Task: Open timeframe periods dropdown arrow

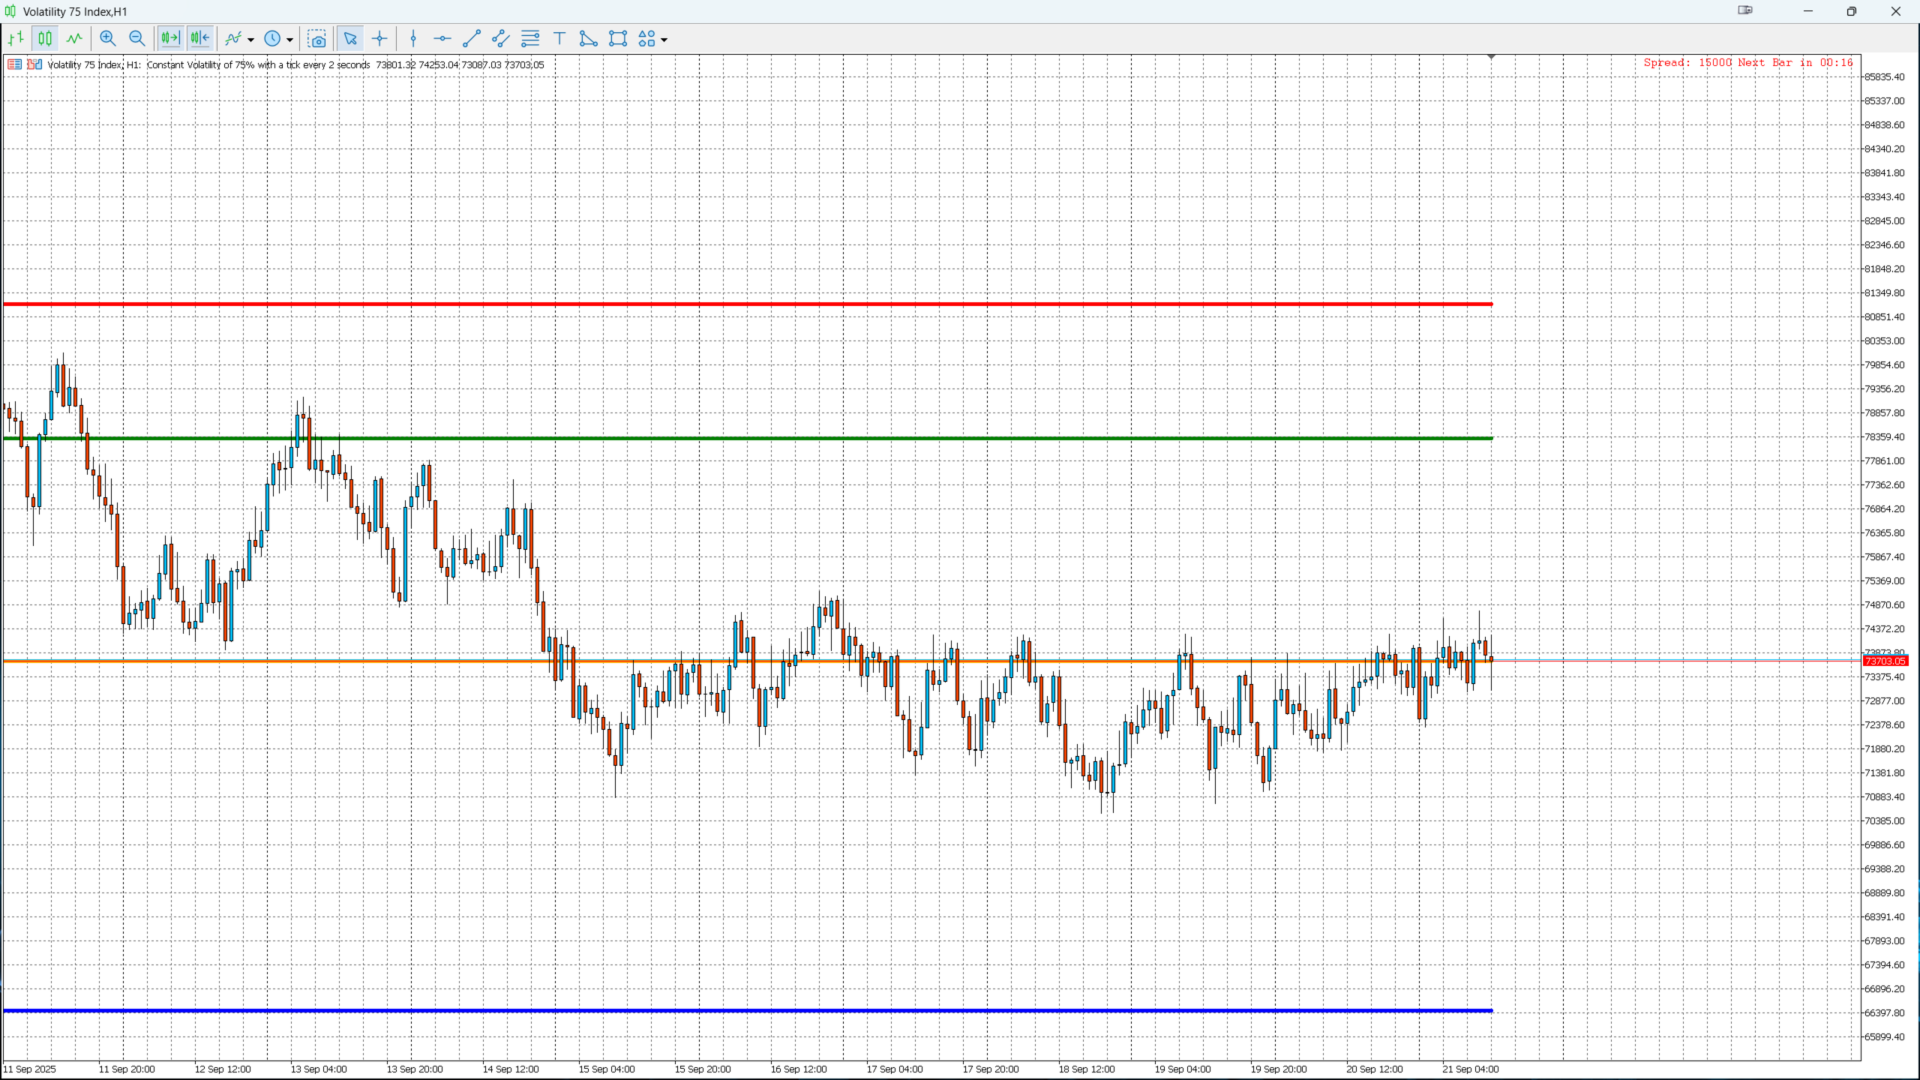Action: pos(290,40)
